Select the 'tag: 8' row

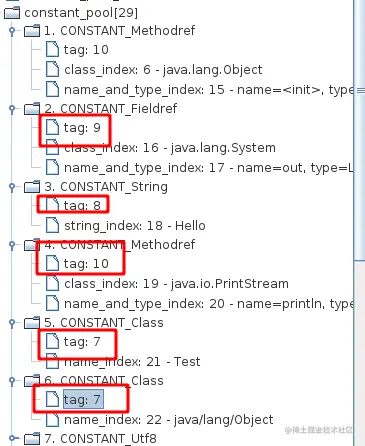(x=82, y=206)
